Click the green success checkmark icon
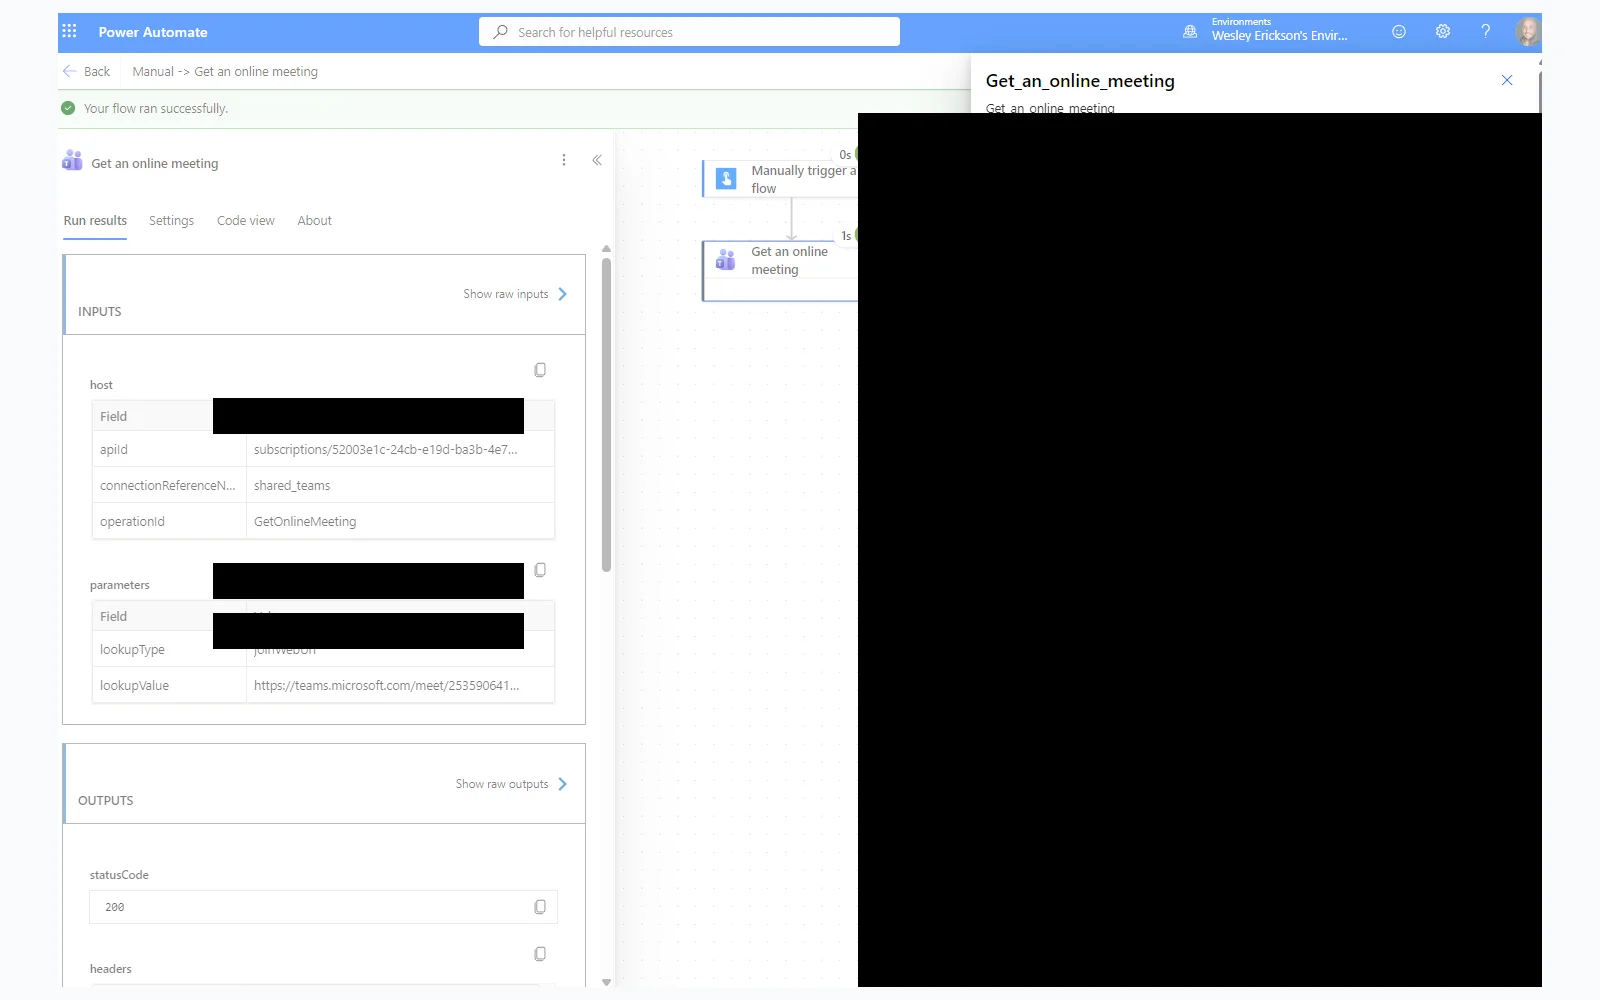 [68, 108]
